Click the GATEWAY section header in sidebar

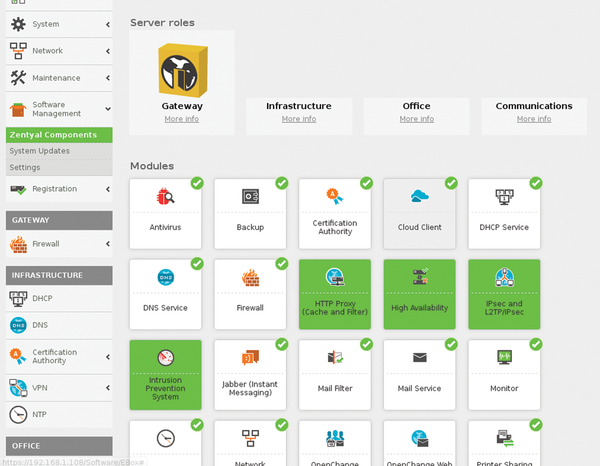click(x=59, y=220)
